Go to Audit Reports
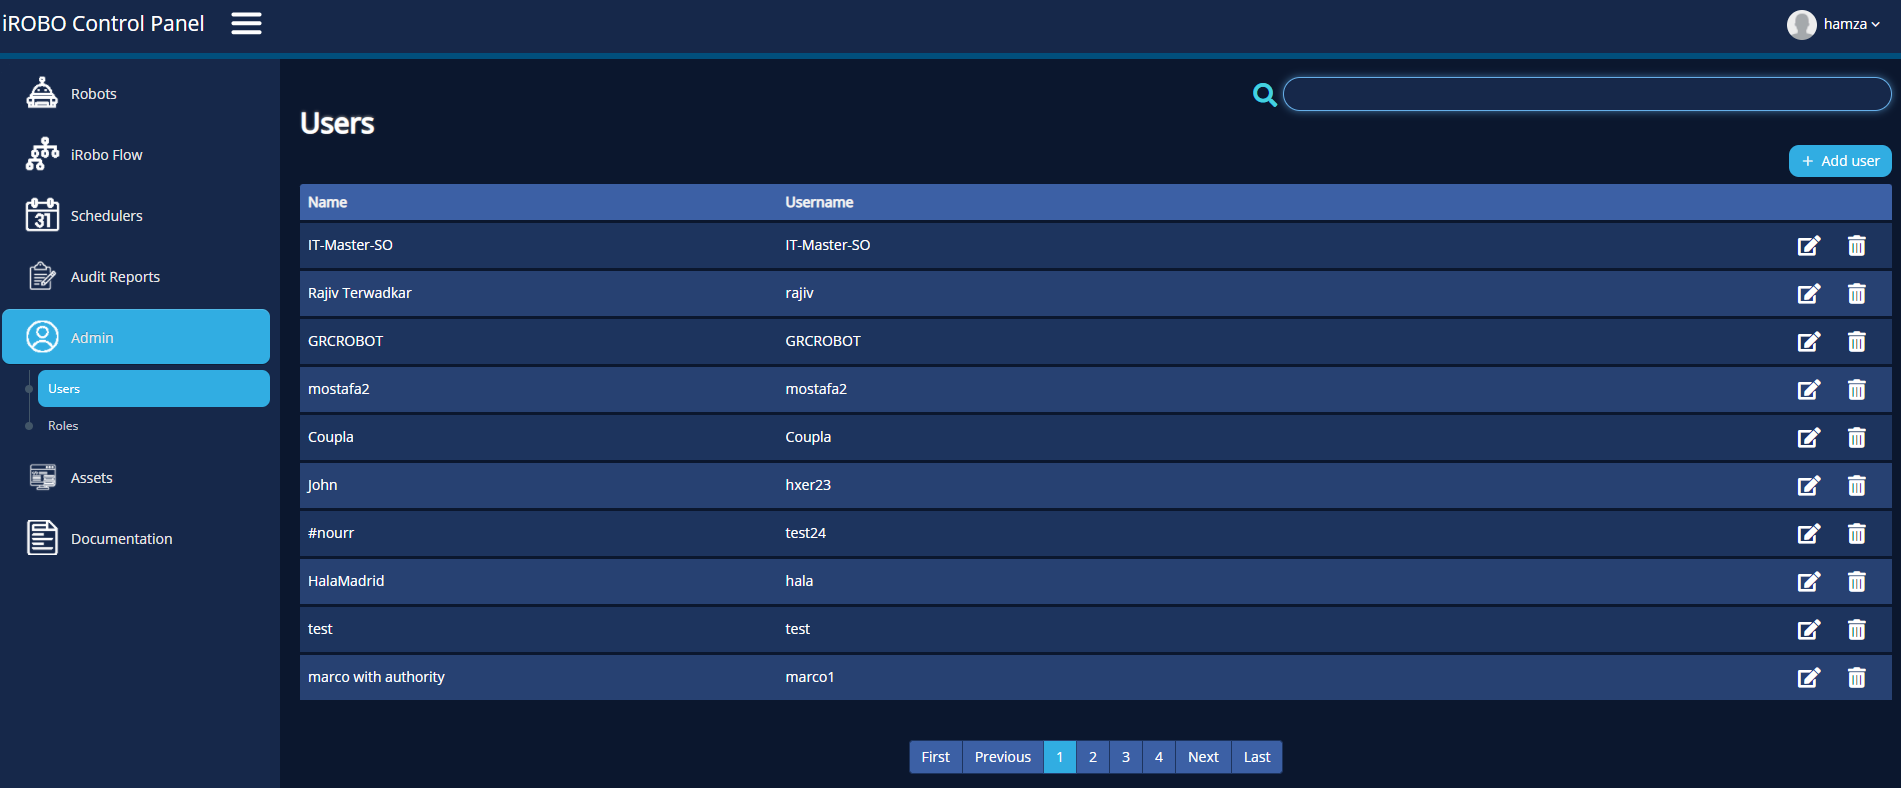The height and width of the screenshot is (788, 1901). coord(114,277)
